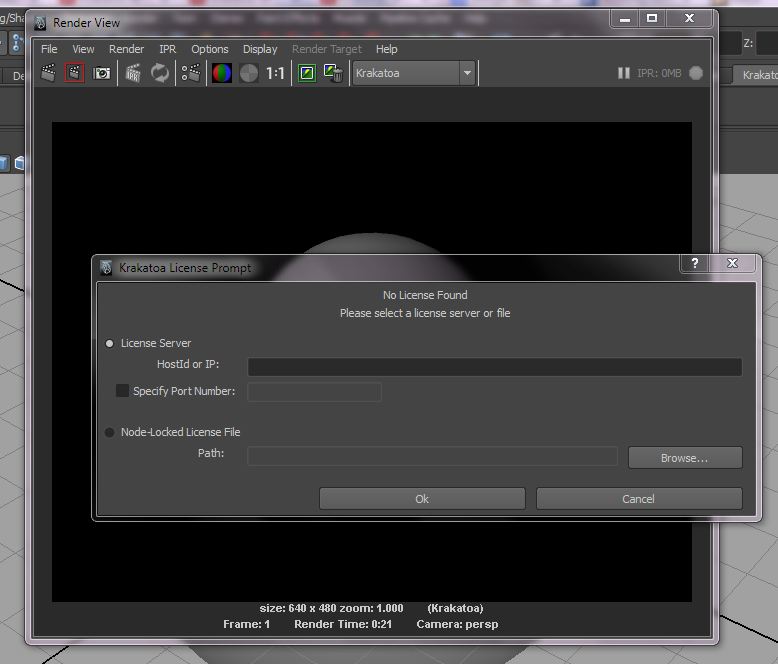Select Node-Locked License File radio button
Viewport: 778px width, 664px height.
110,432
